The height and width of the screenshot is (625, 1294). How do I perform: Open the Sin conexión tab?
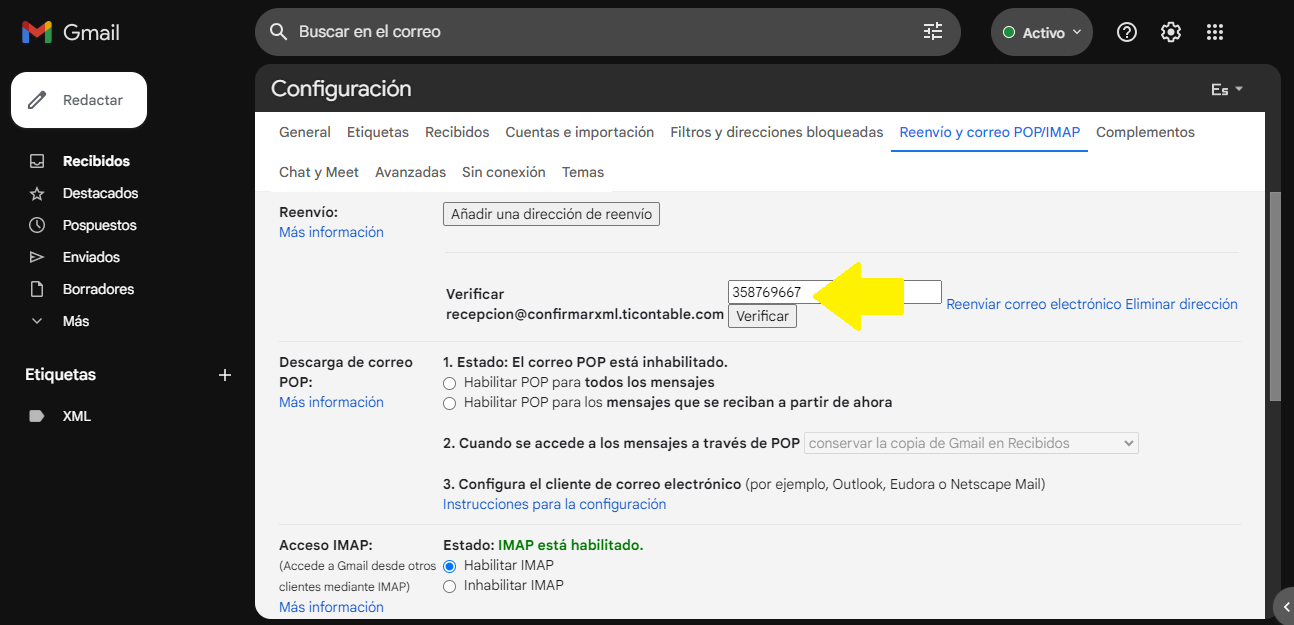(504, 172)
